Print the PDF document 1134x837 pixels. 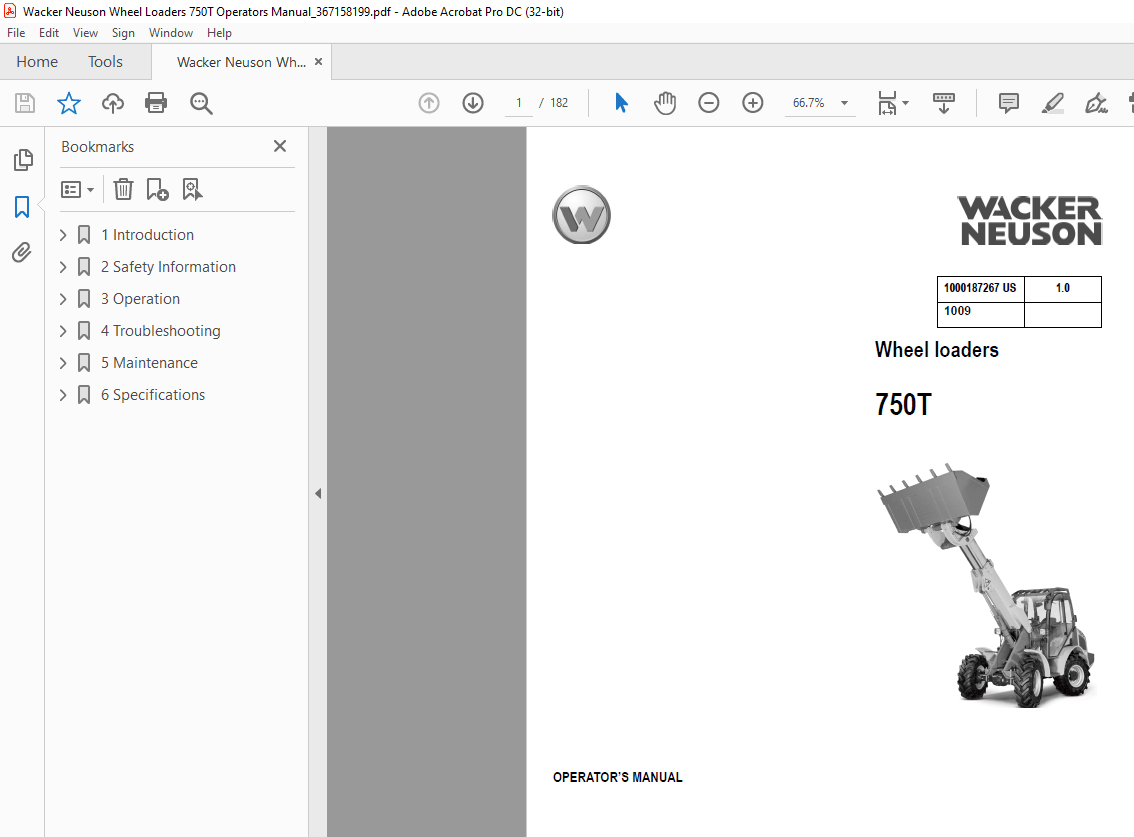click(156, 102)
